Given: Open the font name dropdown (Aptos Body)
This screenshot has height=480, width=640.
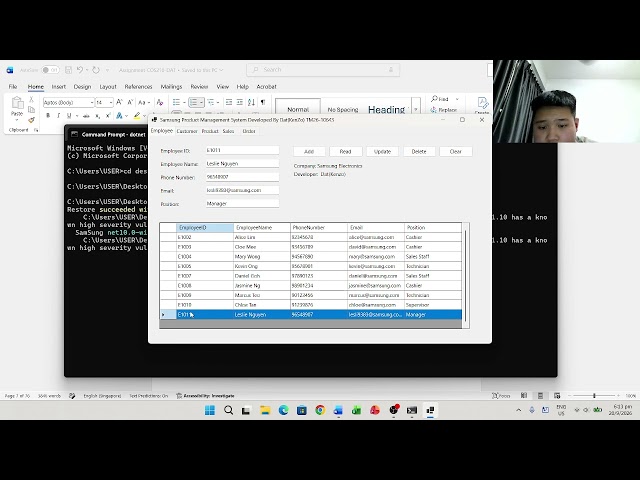Looking at the screenshot, I should 92,102.
